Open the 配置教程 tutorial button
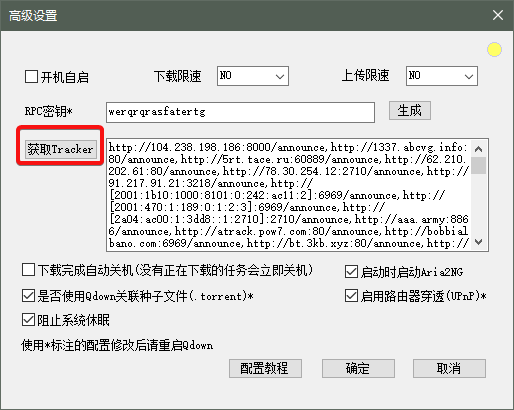 click(x=265, y=368)
